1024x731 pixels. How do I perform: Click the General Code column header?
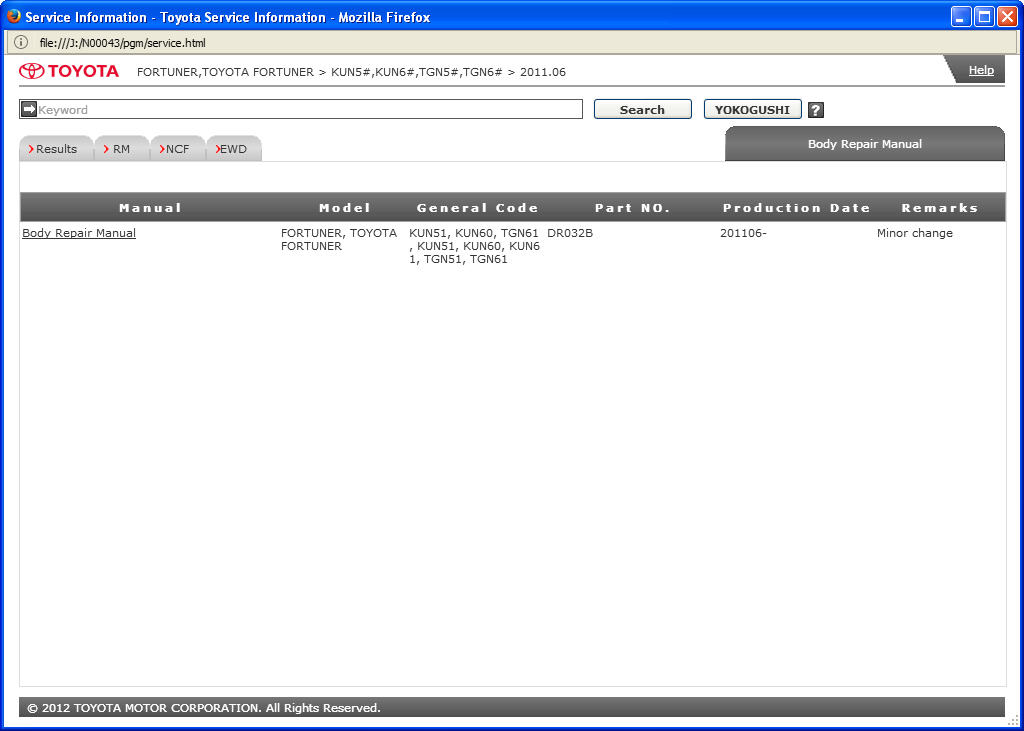tap(477, 208)
